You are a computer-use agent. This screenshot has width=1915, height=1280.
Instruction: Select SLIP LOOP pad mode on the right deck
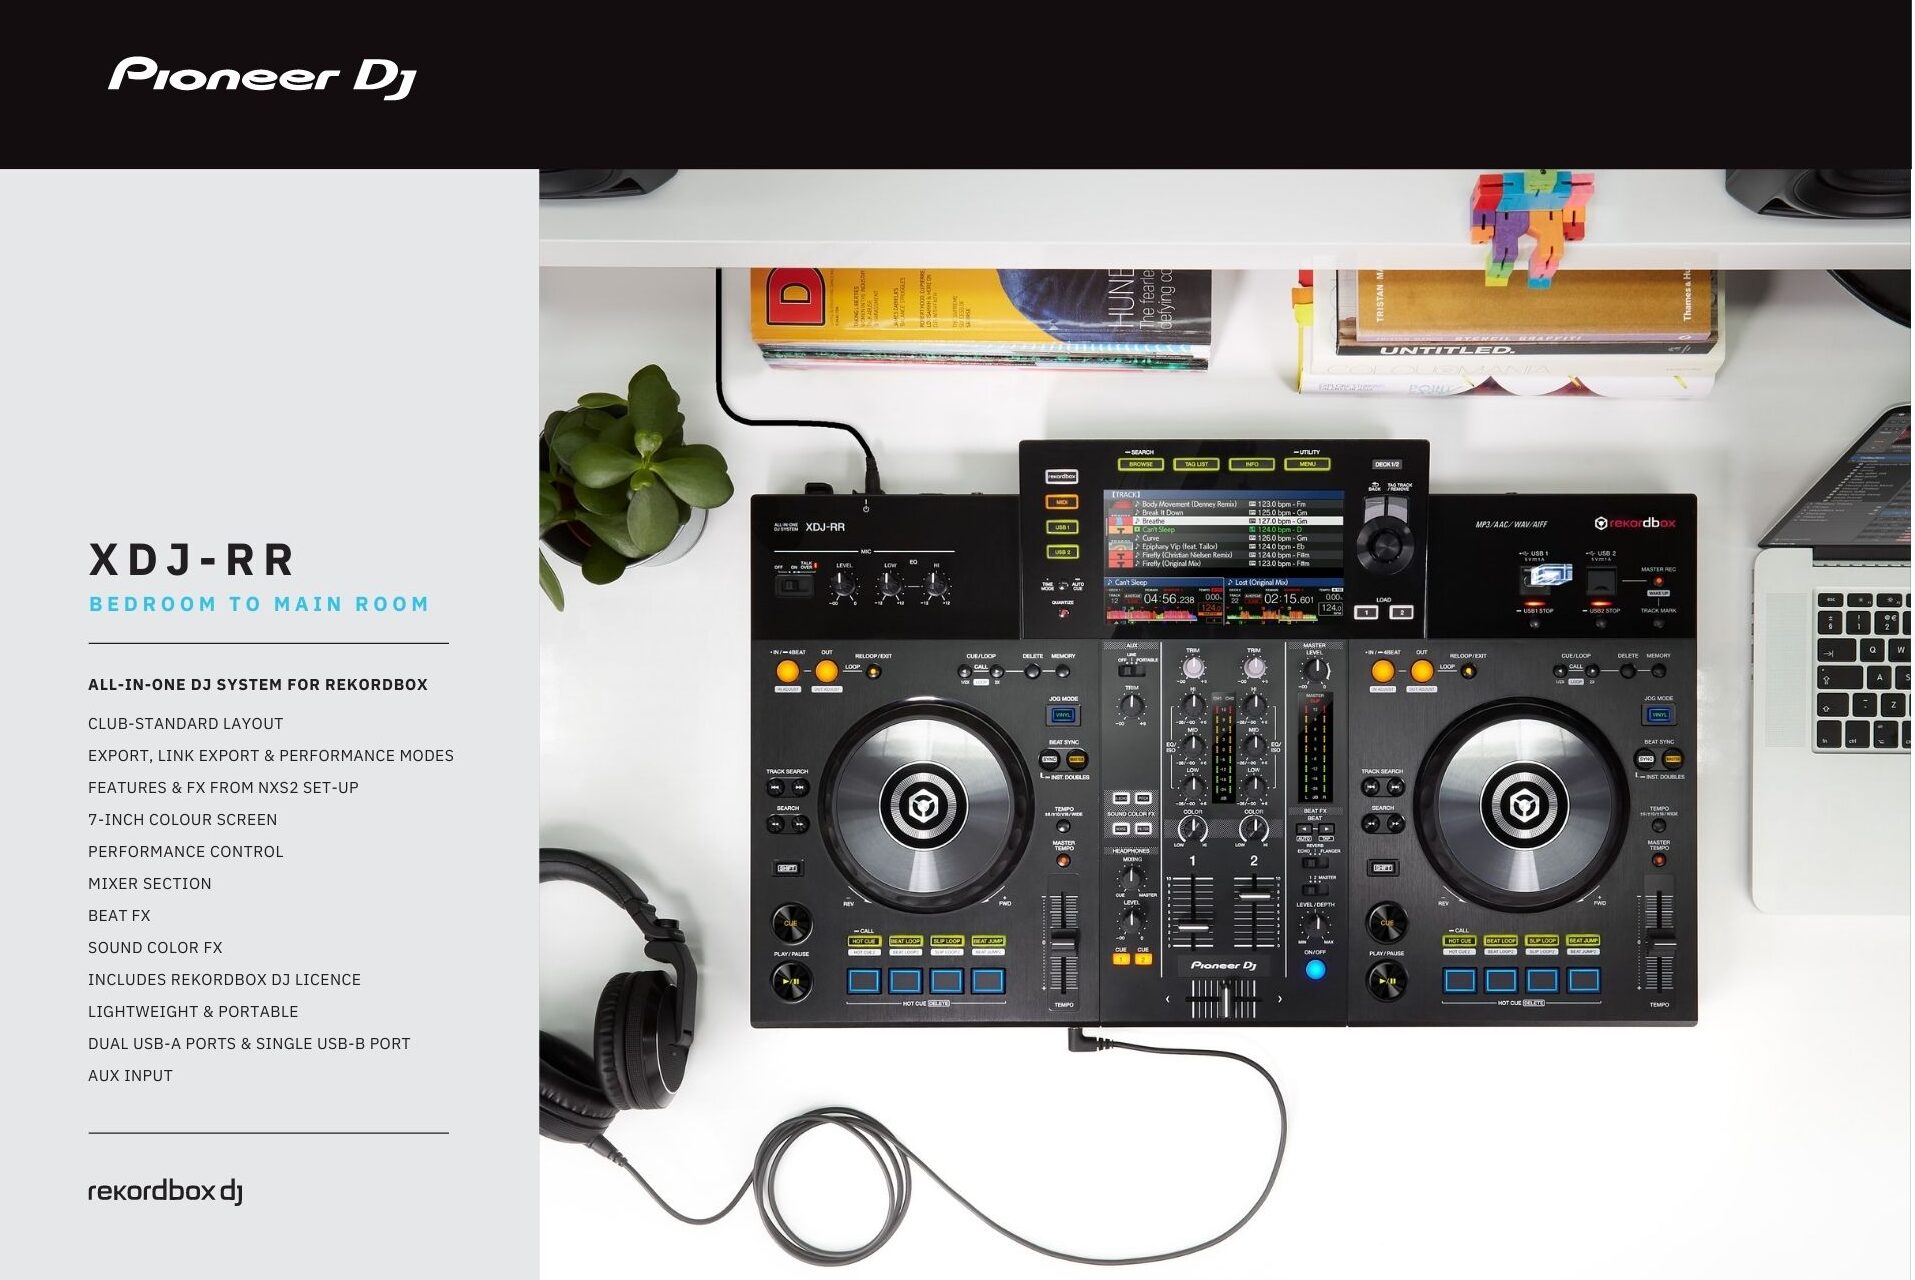1542,941
